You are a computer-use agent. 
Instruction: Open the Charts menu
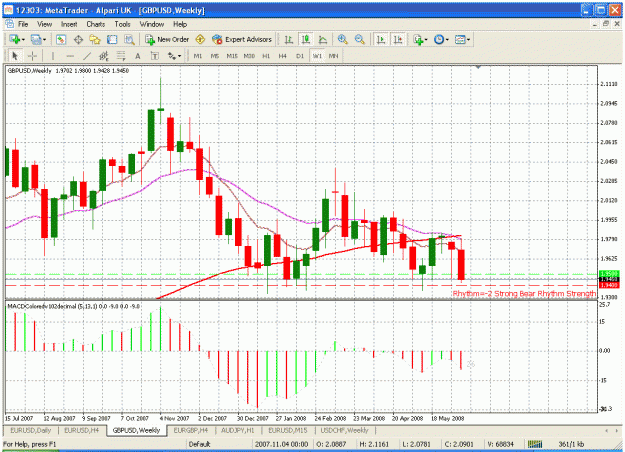[x=96, y=24]
